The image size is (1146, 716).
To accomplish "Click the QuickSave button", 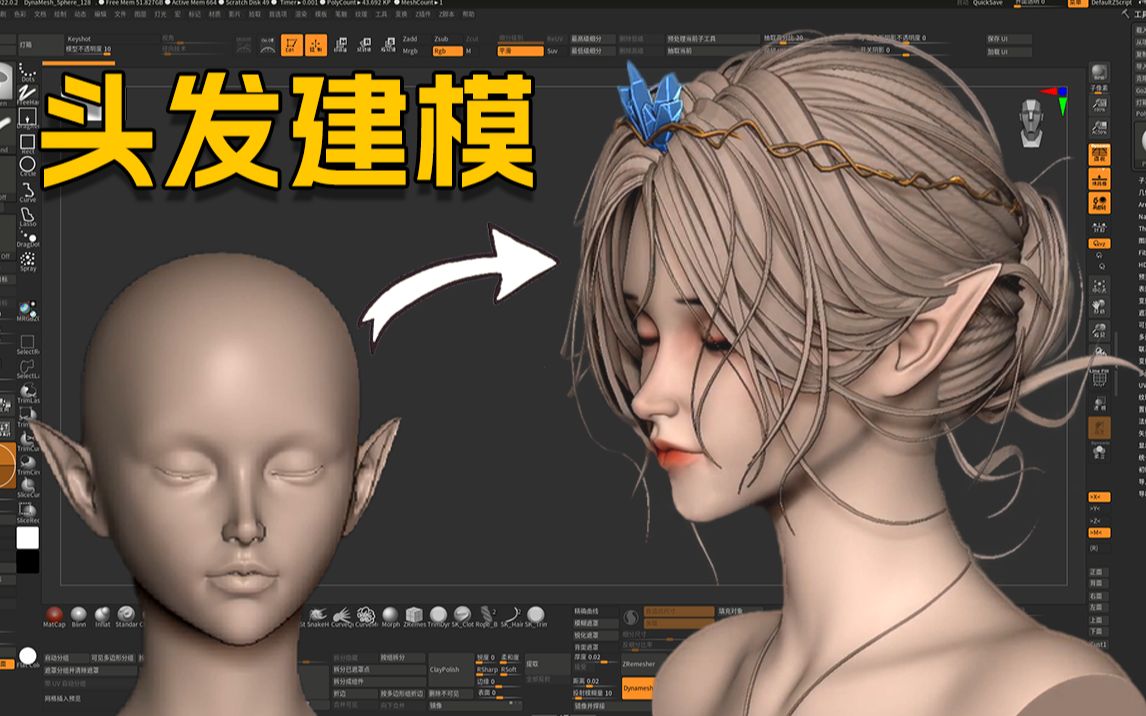I will pos(988,3).
